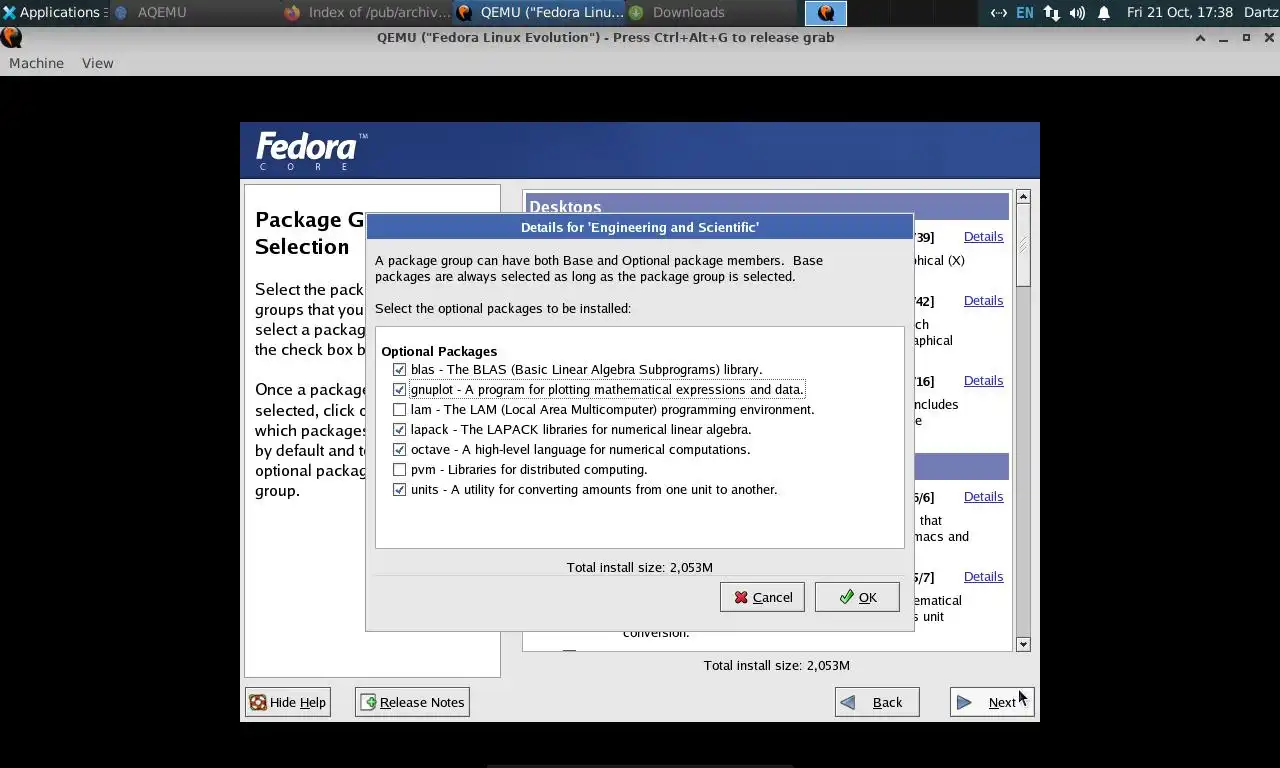Toggle the units utility checkbox
Screen dimensions: 1280x768
click(400, 490)
